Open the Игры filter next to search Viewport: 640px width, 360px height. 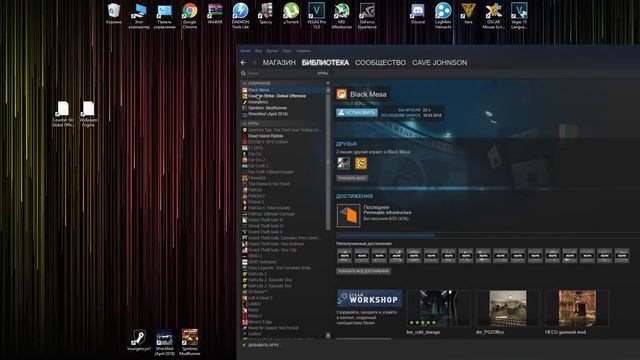[322, 73]
